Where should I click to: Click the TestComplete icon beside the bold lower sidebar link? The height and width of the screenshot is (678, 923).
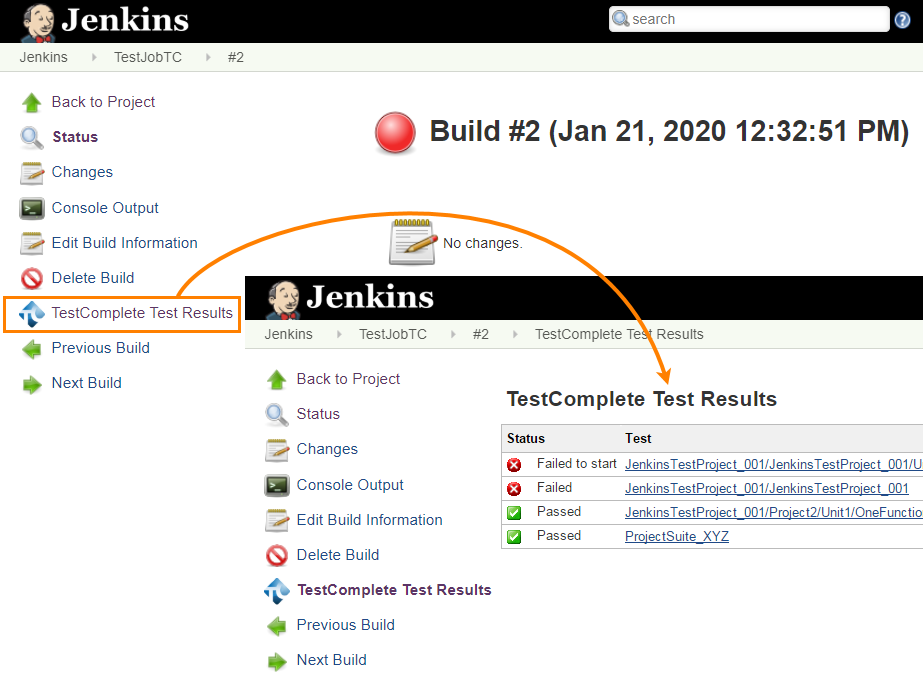277,591
